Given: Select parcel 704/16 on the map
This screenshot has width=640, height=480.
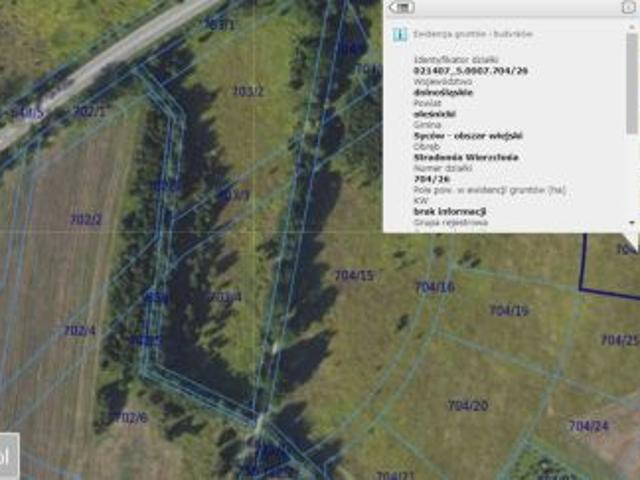Looking at the screenshot, I should (435, 287).
